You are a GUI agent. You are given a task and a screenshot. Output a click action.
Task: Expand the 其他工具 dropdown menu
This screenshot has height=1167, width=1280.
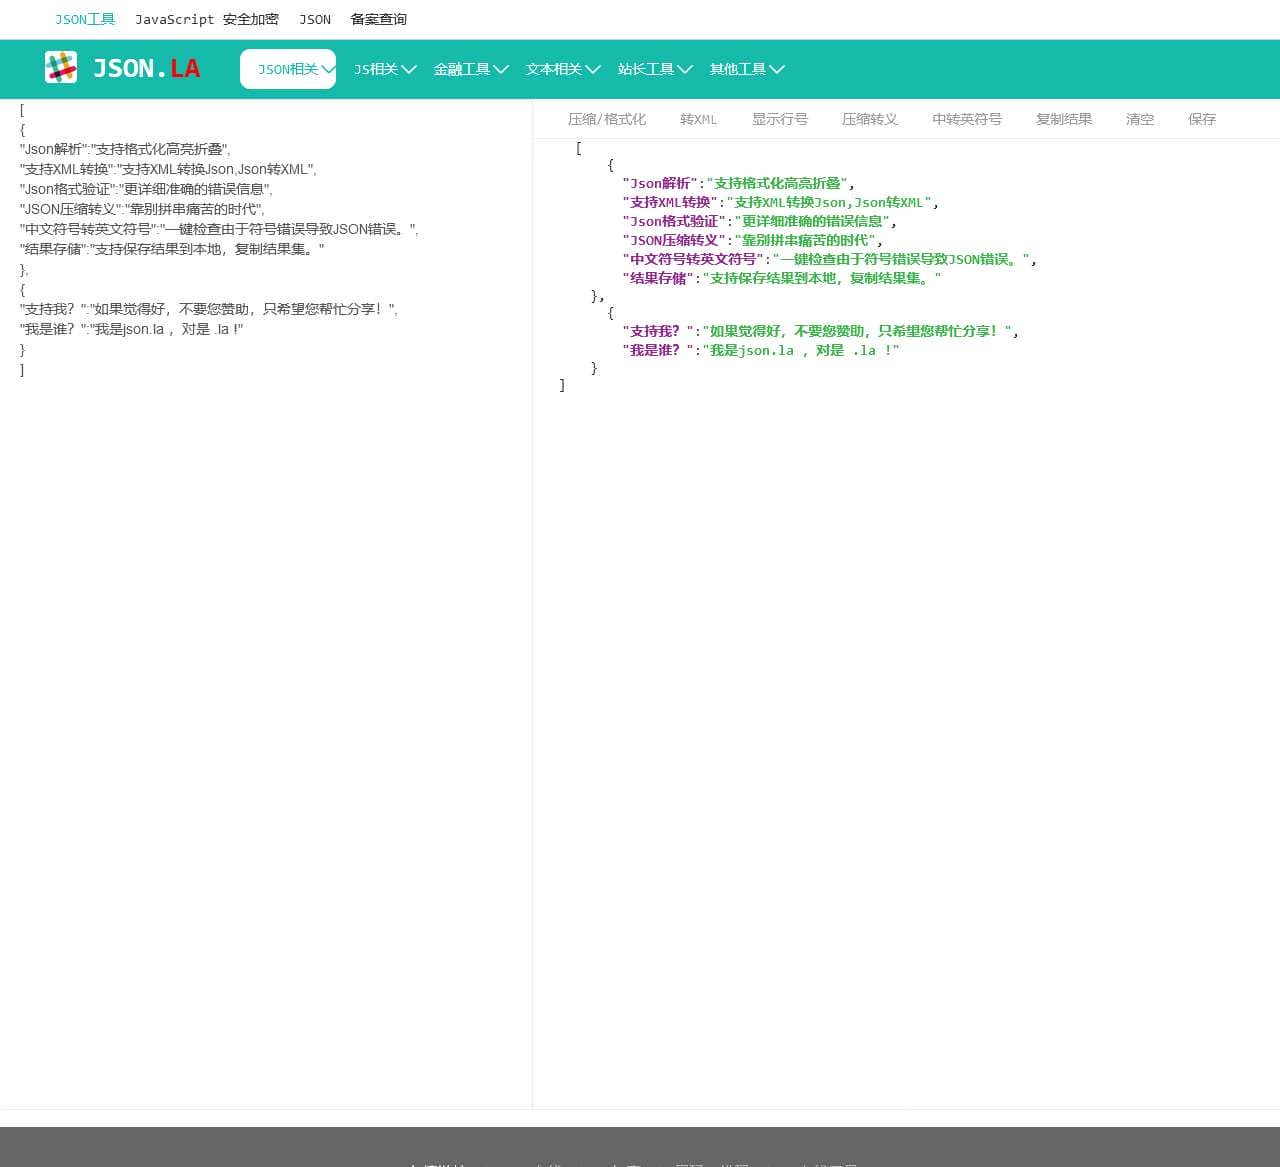[x=747, y=69]
